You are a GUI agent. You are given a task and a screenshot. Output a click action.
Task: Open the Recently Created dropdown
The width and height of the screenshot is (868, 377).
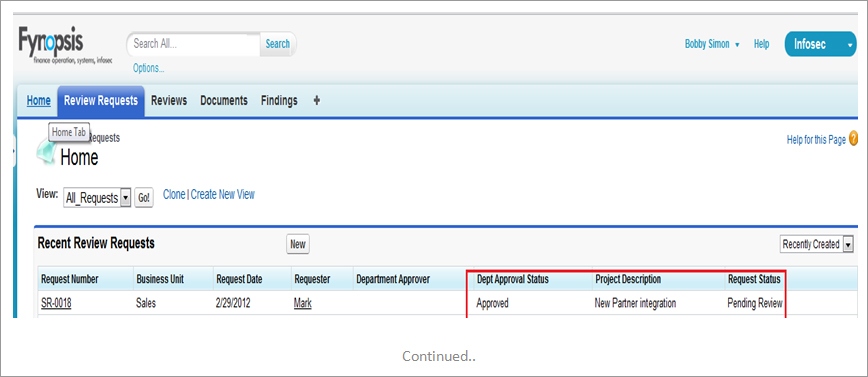[x=816, y=245]
